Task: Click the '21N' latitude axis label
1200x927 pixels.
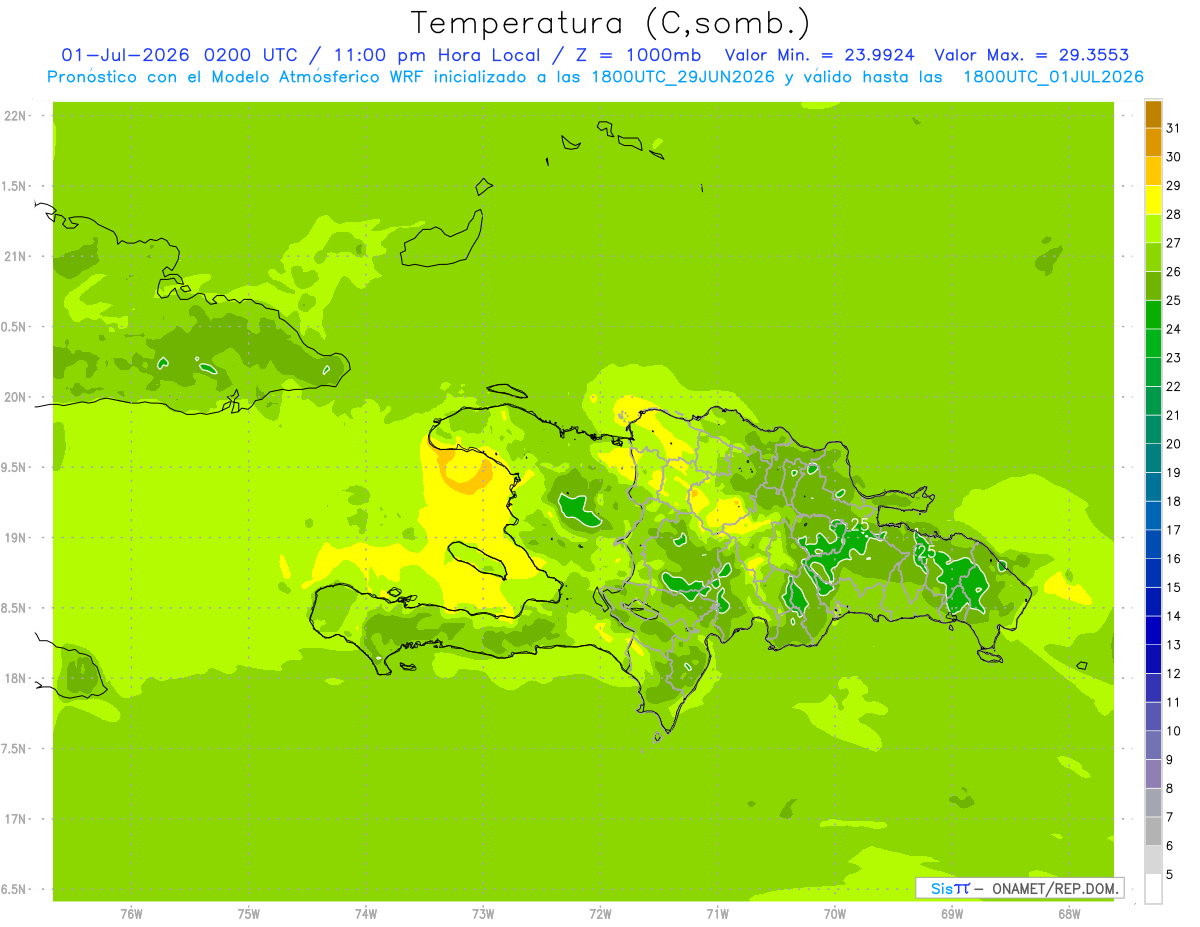Action: (x=15, y=256)
